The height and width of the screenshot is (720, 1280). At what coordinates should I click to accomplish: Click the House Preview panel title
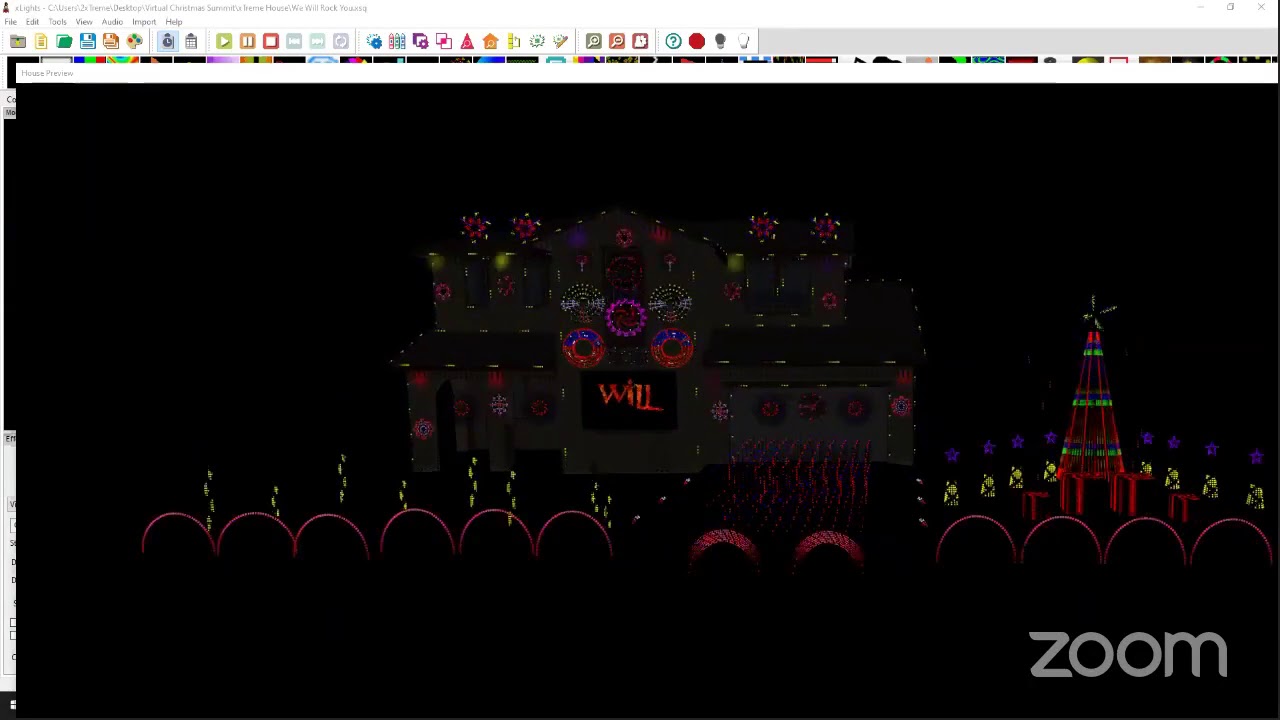47,73
